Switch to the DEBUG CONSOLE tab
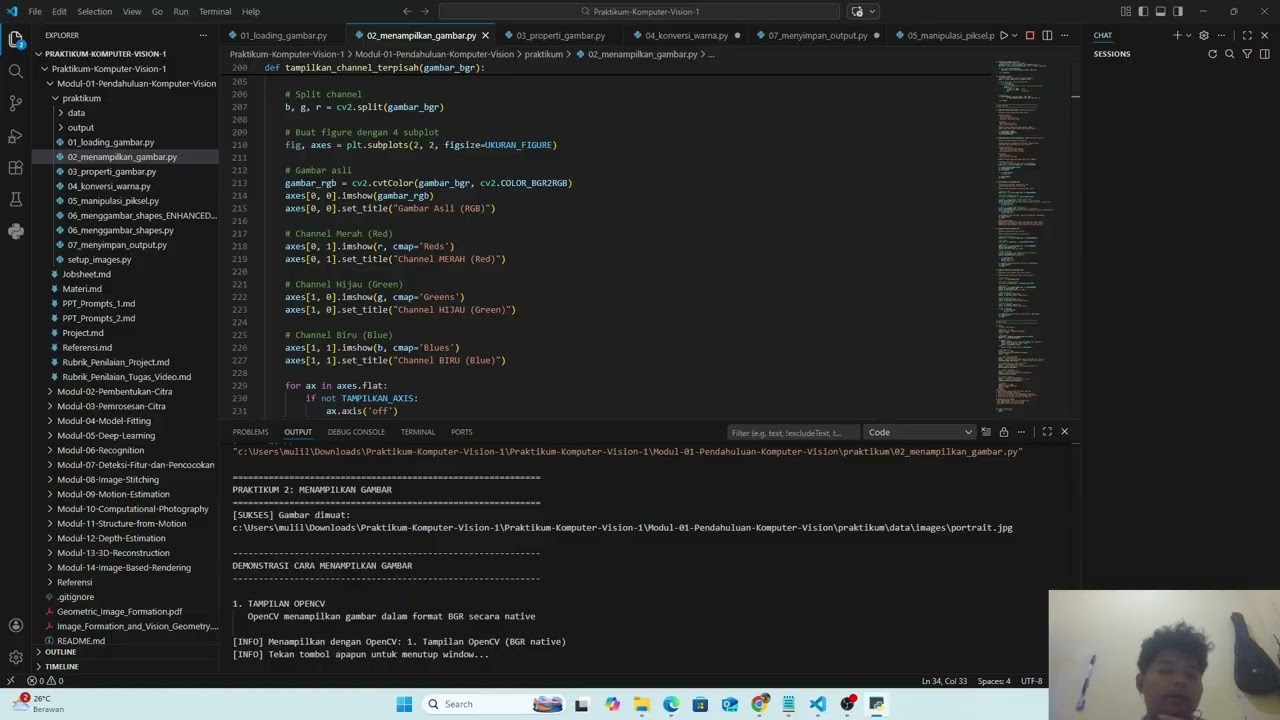The height and width of the screenshot is (720, 1280). tap(356, 432)
